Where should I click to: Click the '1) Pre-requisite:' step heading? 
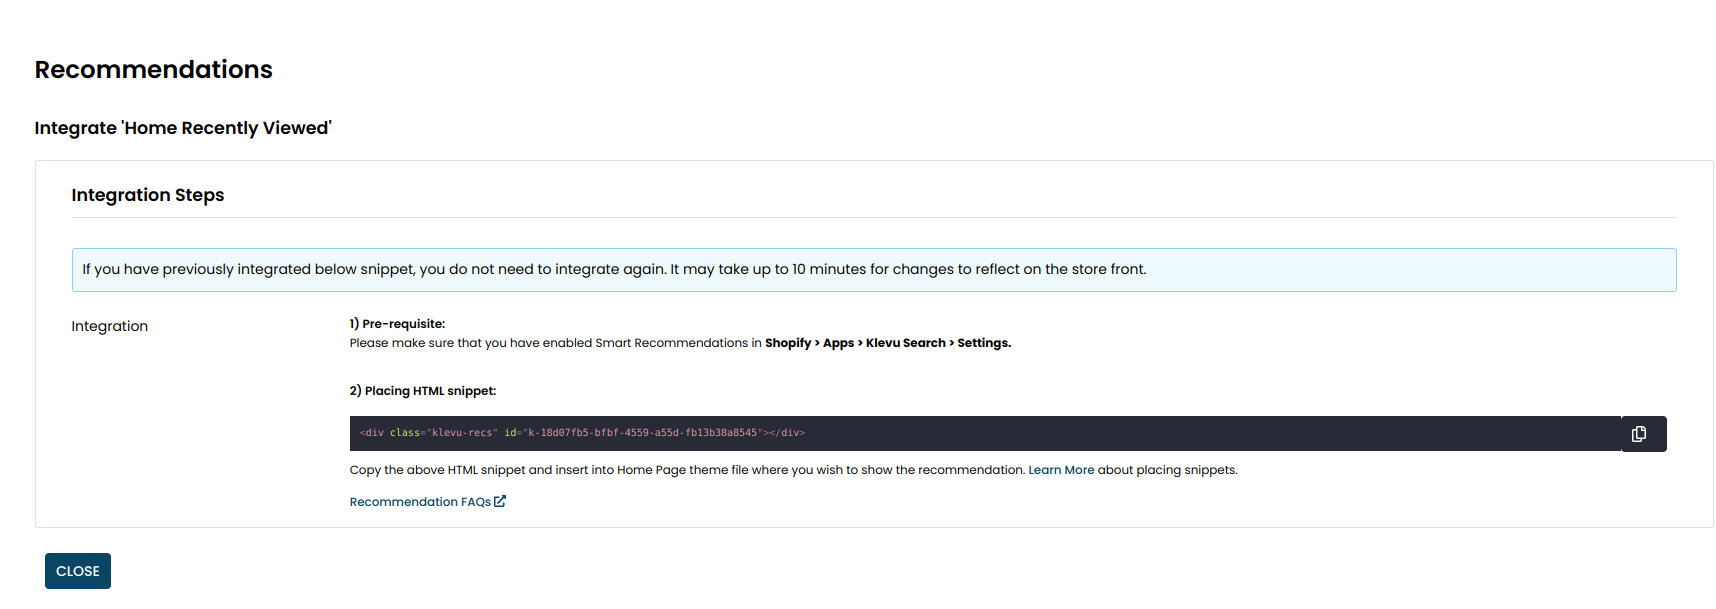pyautogui.click(x=397, y=324)
